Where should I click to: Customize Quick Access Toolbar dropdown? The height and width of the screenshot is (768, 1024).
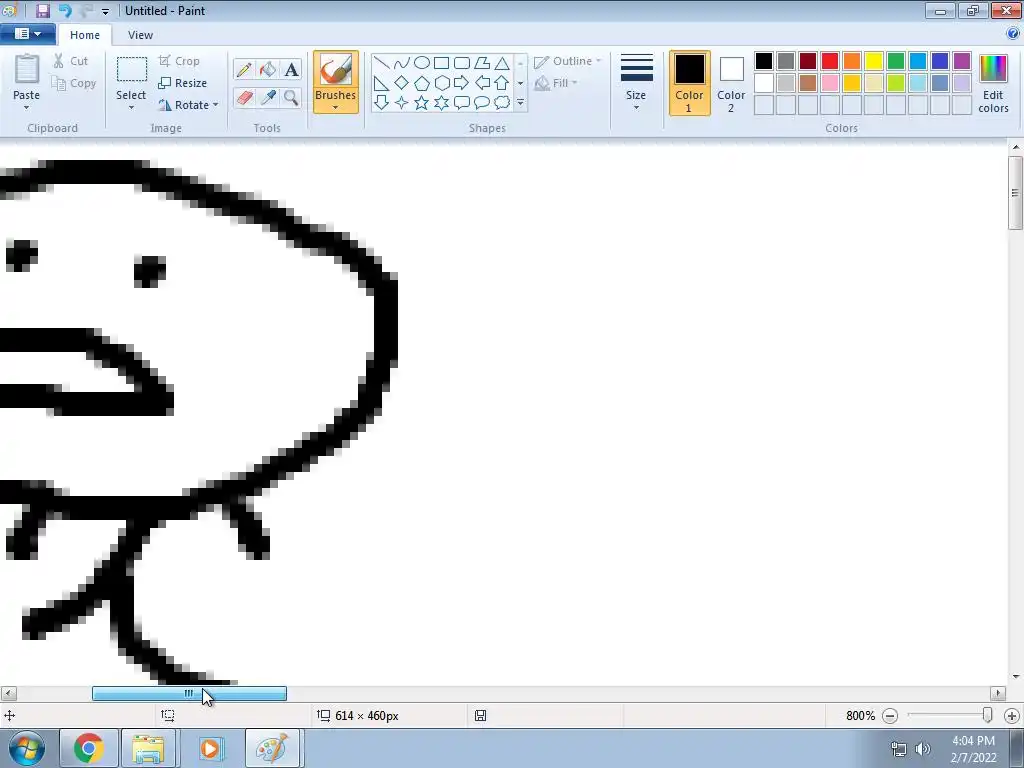(x=105, y=11)
